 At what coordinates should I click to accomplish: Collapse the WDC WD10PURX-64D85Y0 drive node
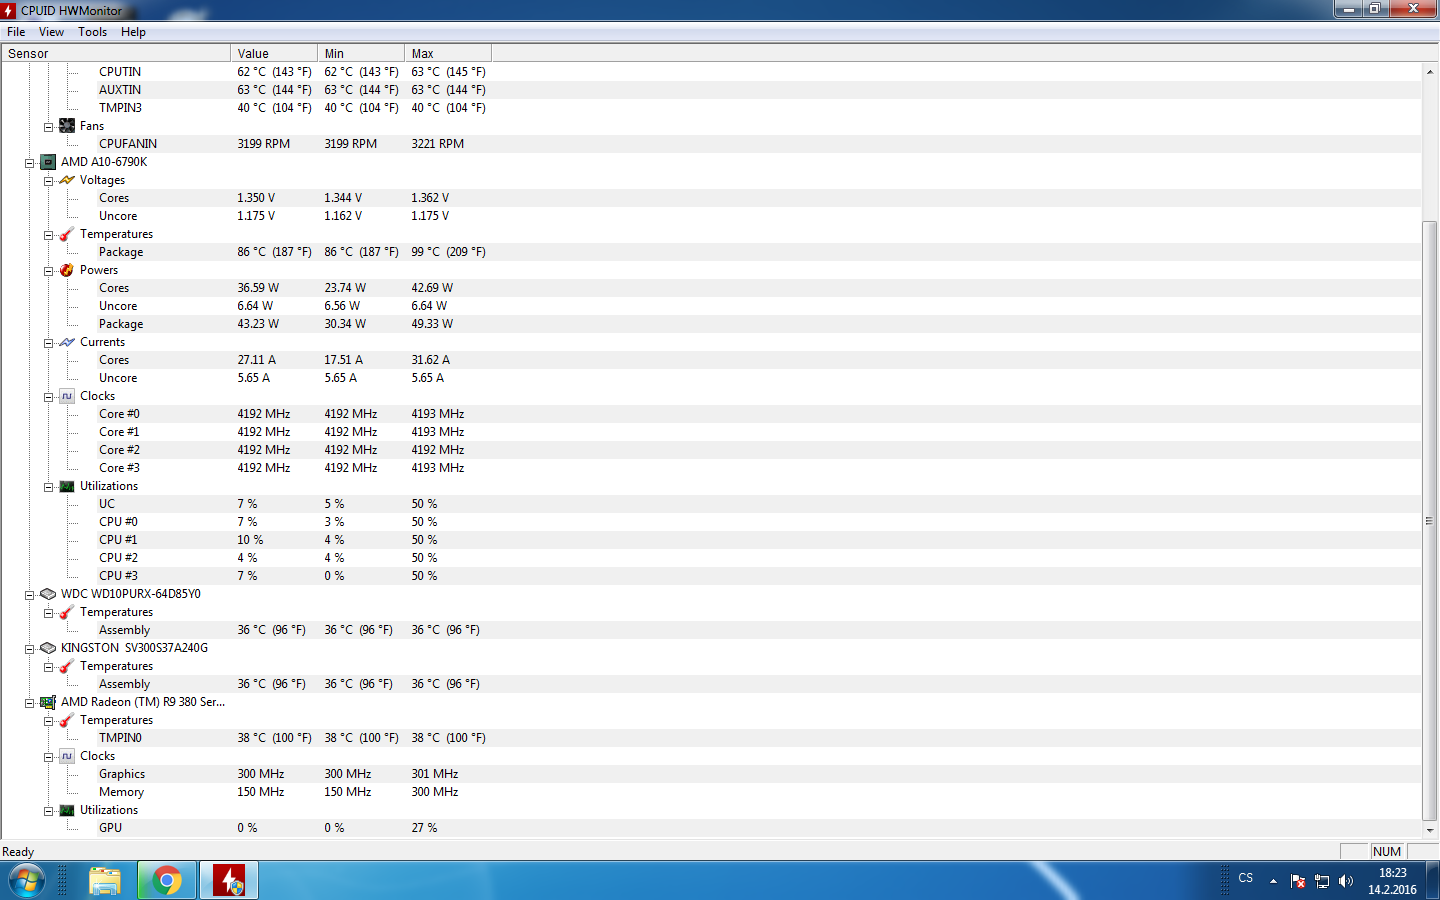pos(29,595)
